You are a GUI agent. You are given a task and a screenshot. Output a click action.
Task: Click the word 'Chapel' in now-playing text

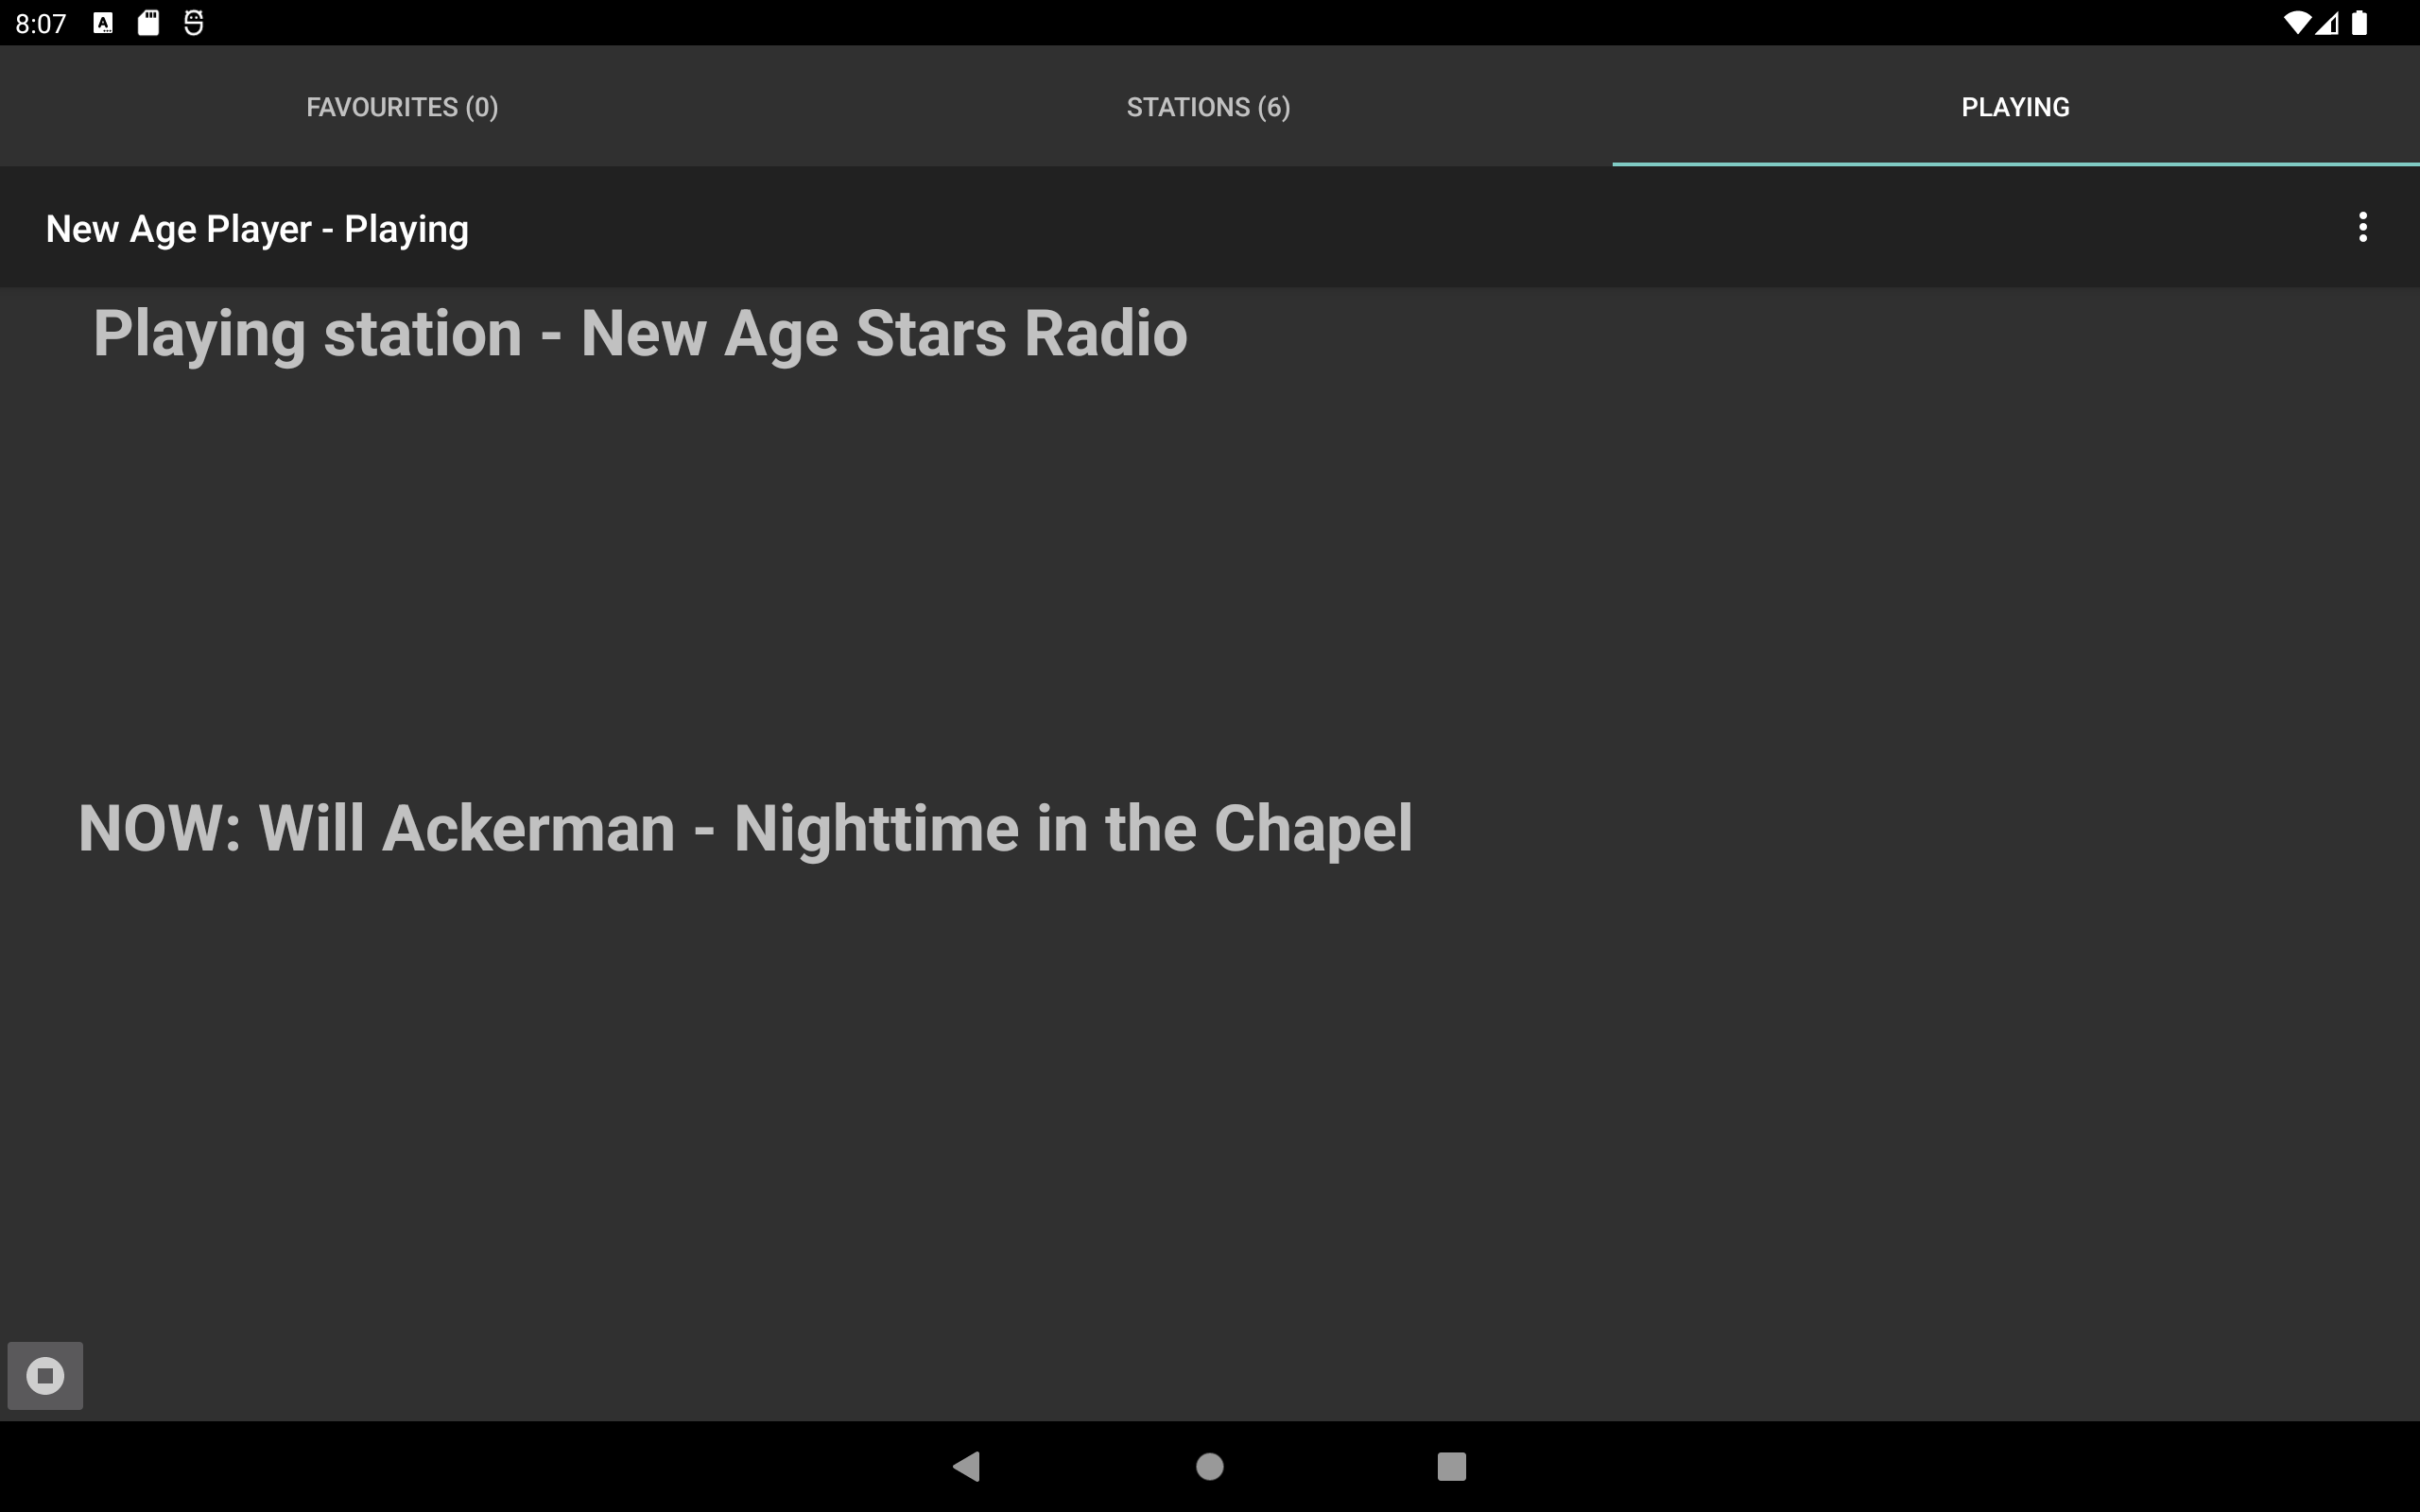pos(1313,829)
